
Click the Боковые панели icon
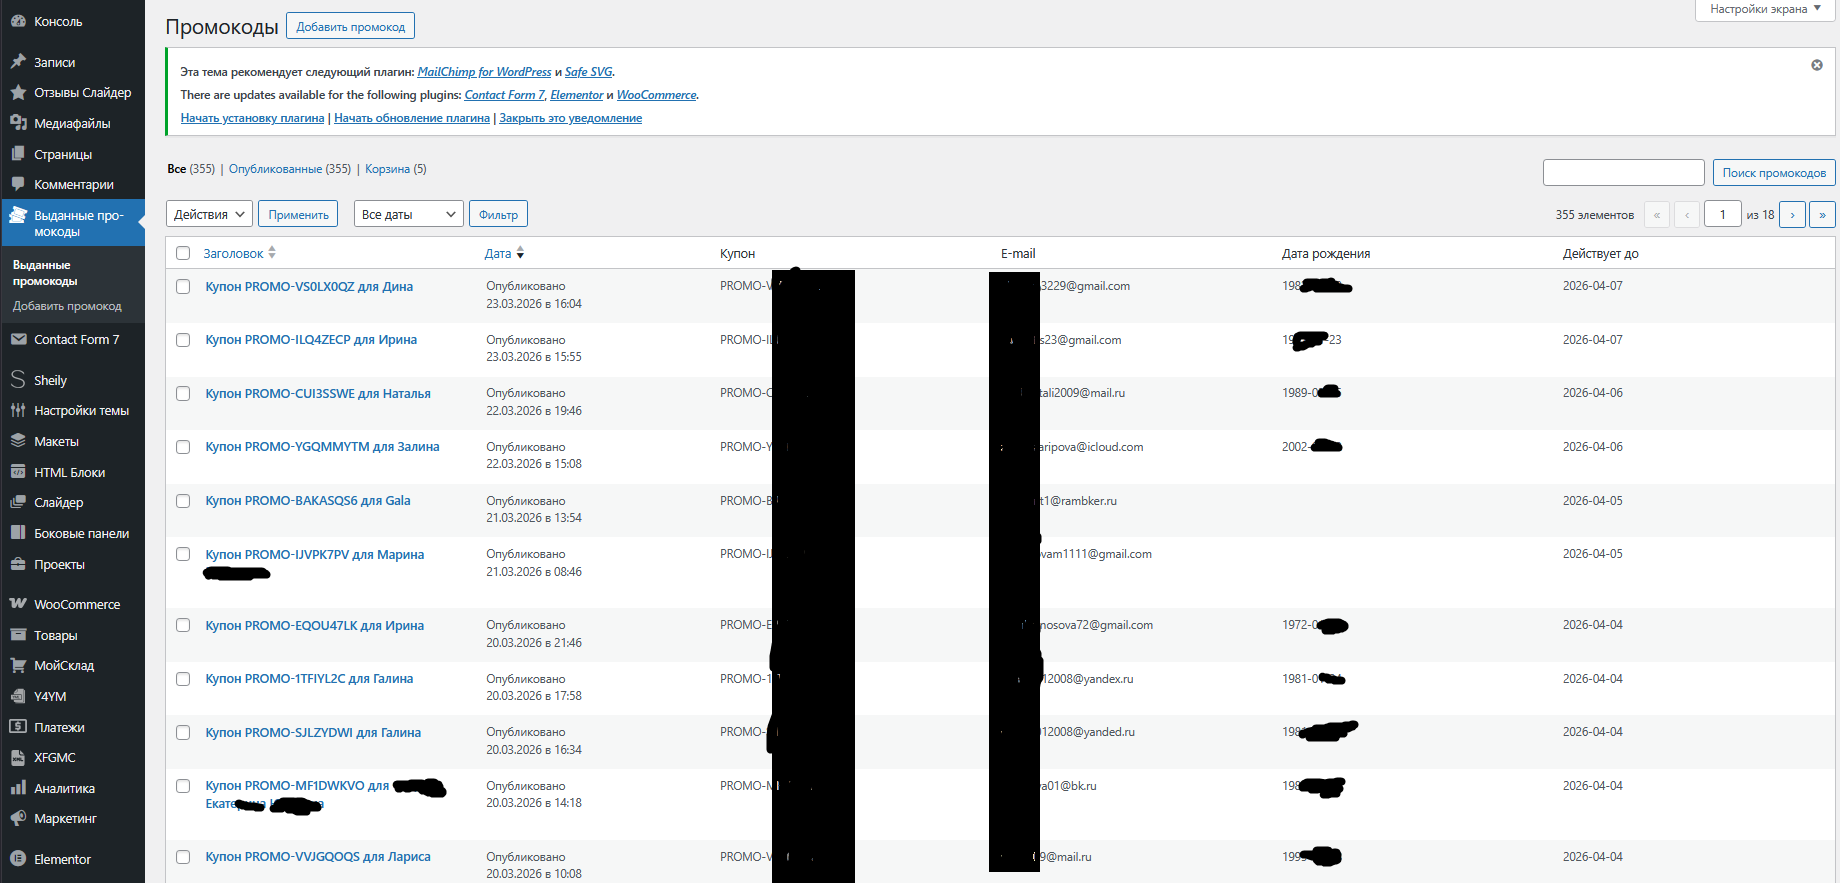pyautogui.click(x=18, y=533)
